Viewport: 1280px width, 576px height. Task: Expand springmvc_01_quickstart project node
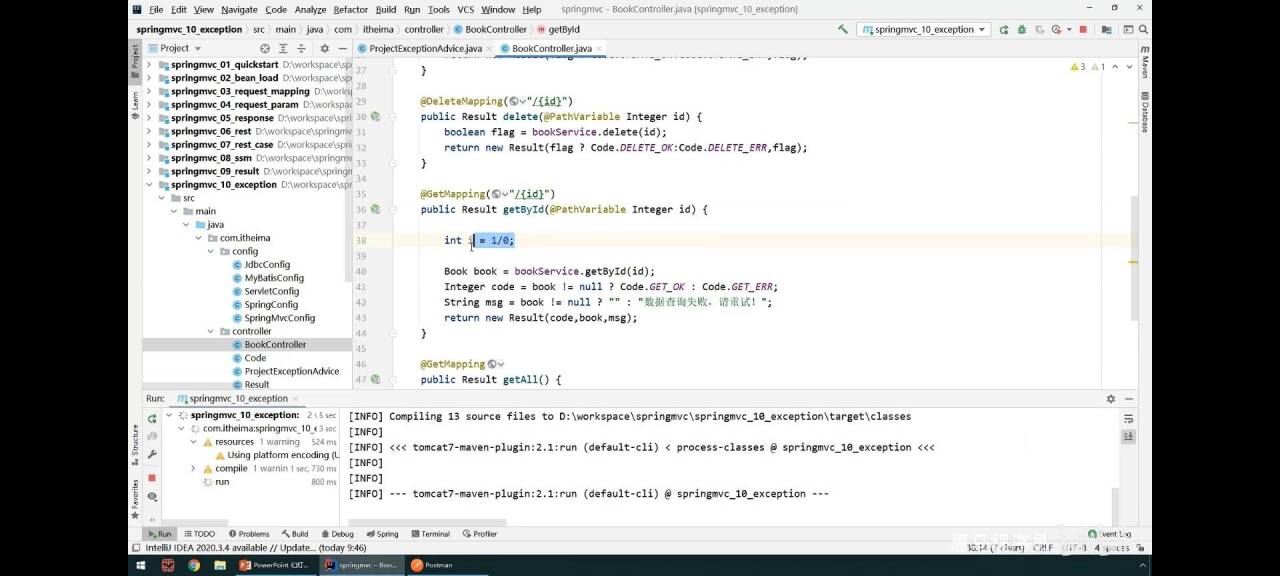[150, 65]
